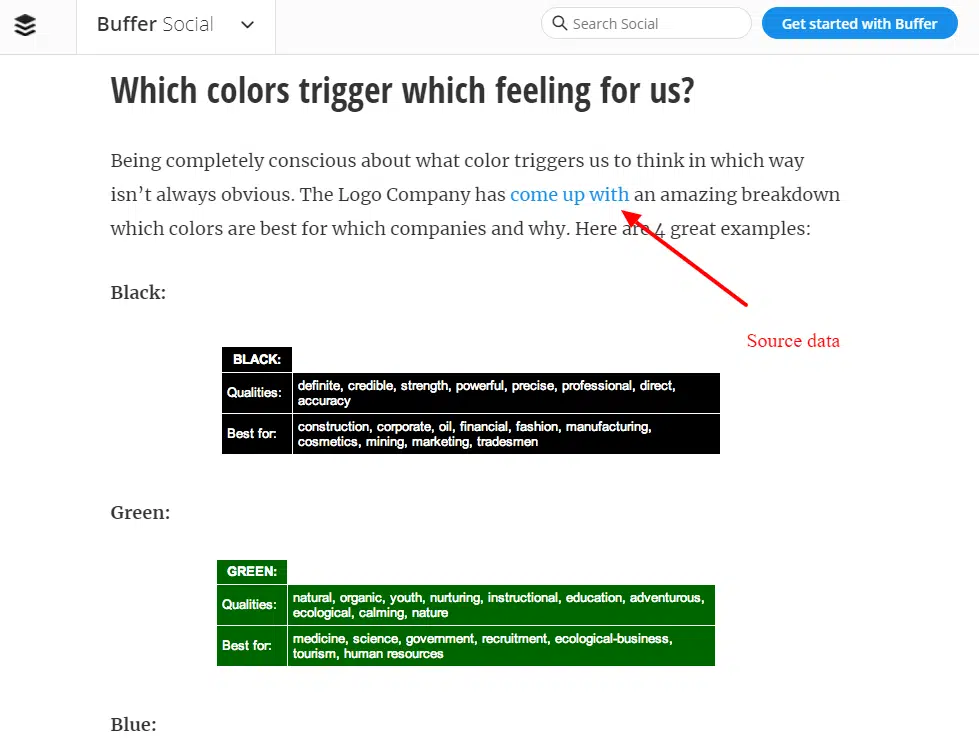Click the 'Qualities' cell in Black table
This screenshot has height=753, width=979.
point(256,392)
